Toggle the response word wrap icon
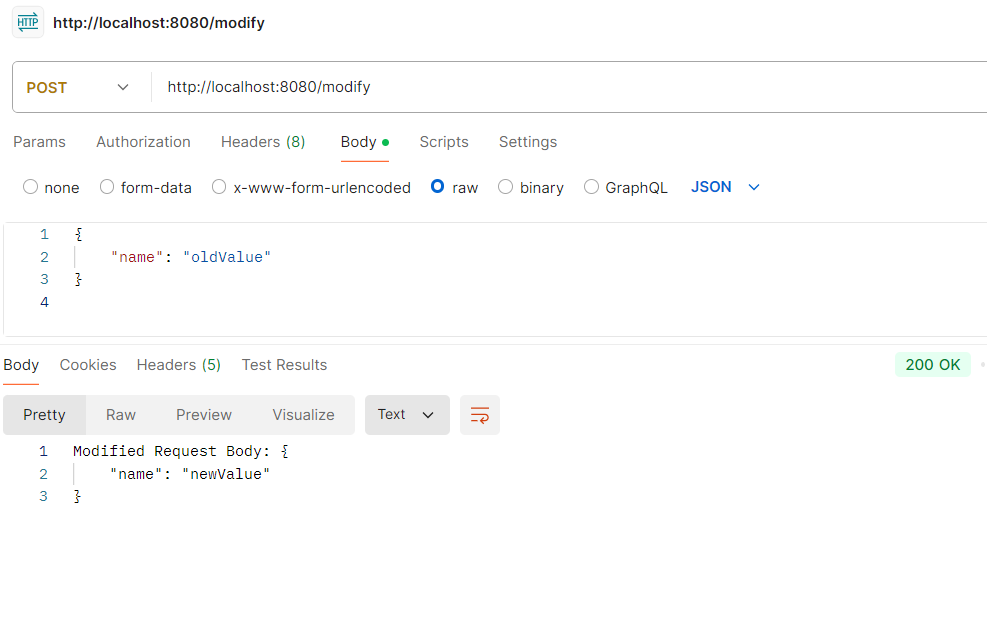 [480, 415]
